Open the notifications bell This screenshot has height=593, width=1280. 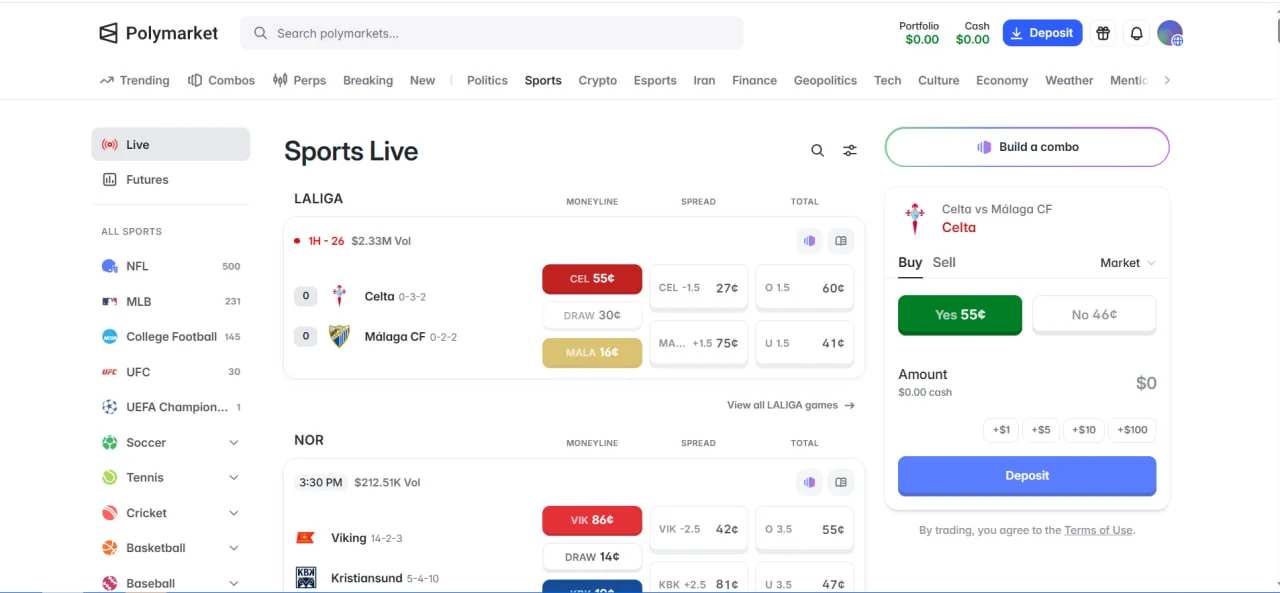1136,33
